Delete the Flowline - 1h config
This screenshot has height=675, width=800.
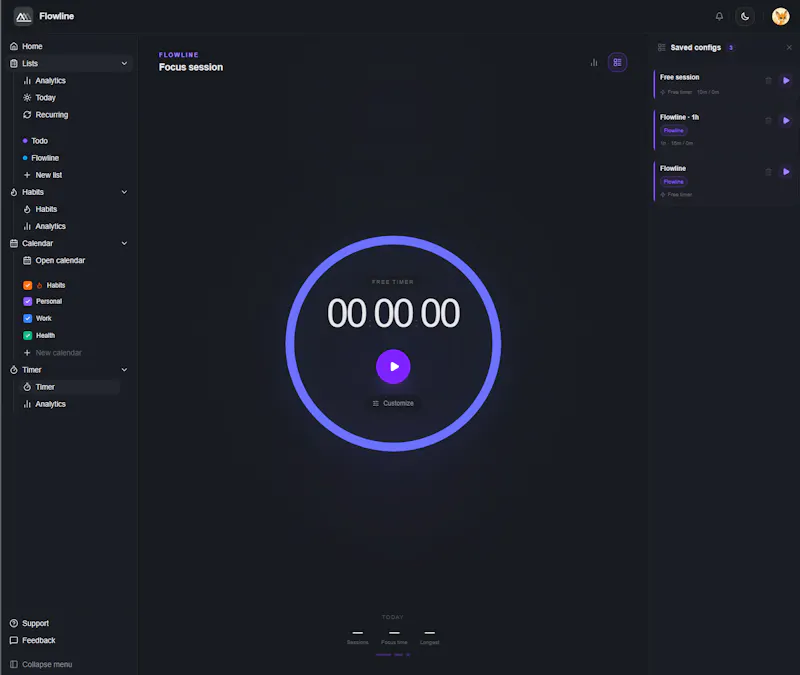pos(768,121)
